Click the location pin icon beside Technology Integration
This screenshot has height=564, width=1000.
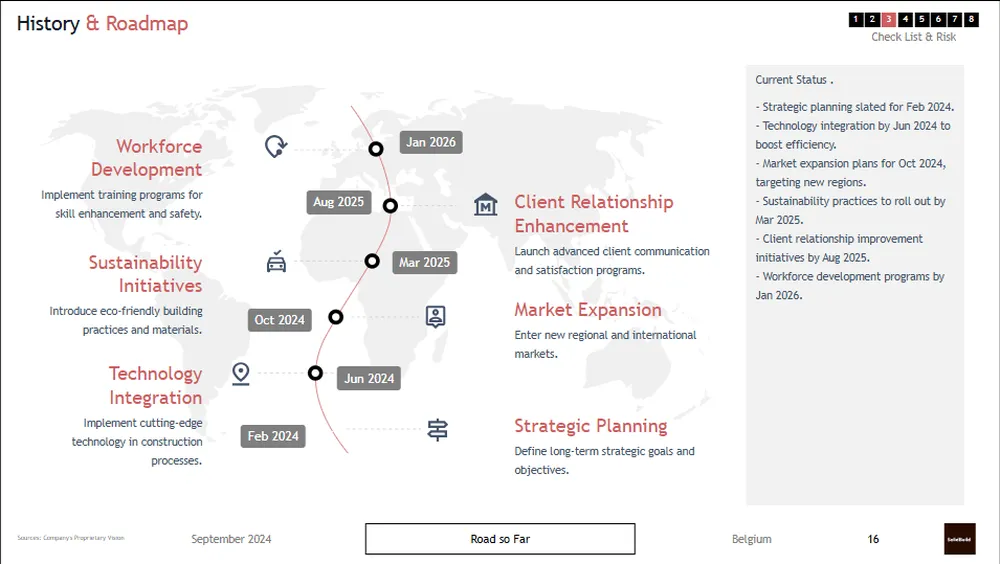click(x=240, y=374)
